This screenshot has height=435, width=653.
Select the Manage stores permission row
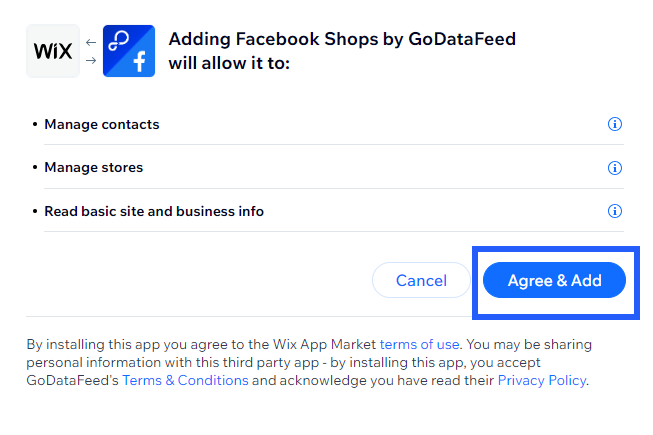tap(327, 167)
